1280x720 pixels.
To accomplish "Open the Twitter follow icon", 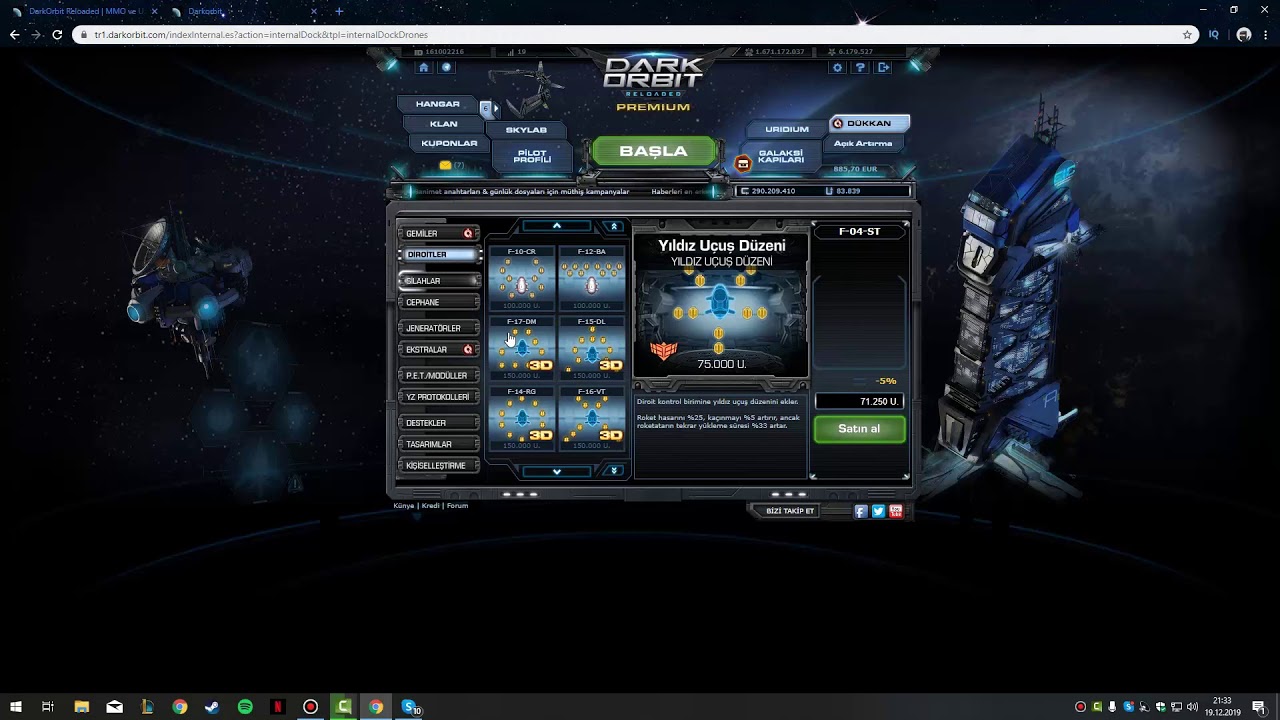I will (878, 511).
